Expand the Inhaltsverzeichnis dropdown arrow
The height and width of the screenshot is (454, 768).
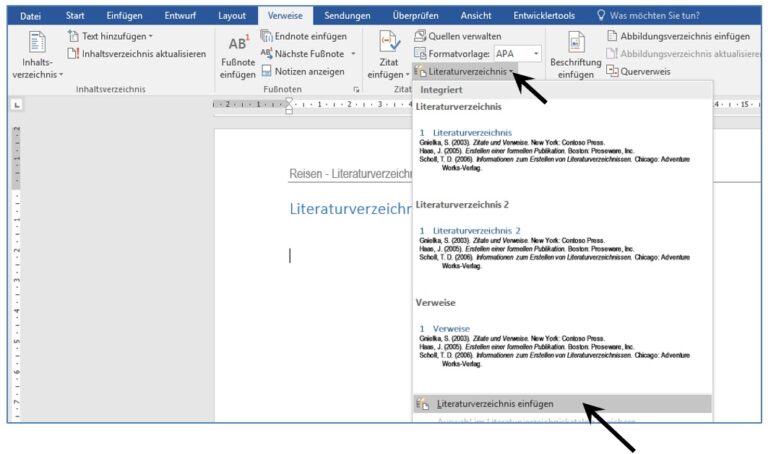pyautogui.click(x=61, y=75)
